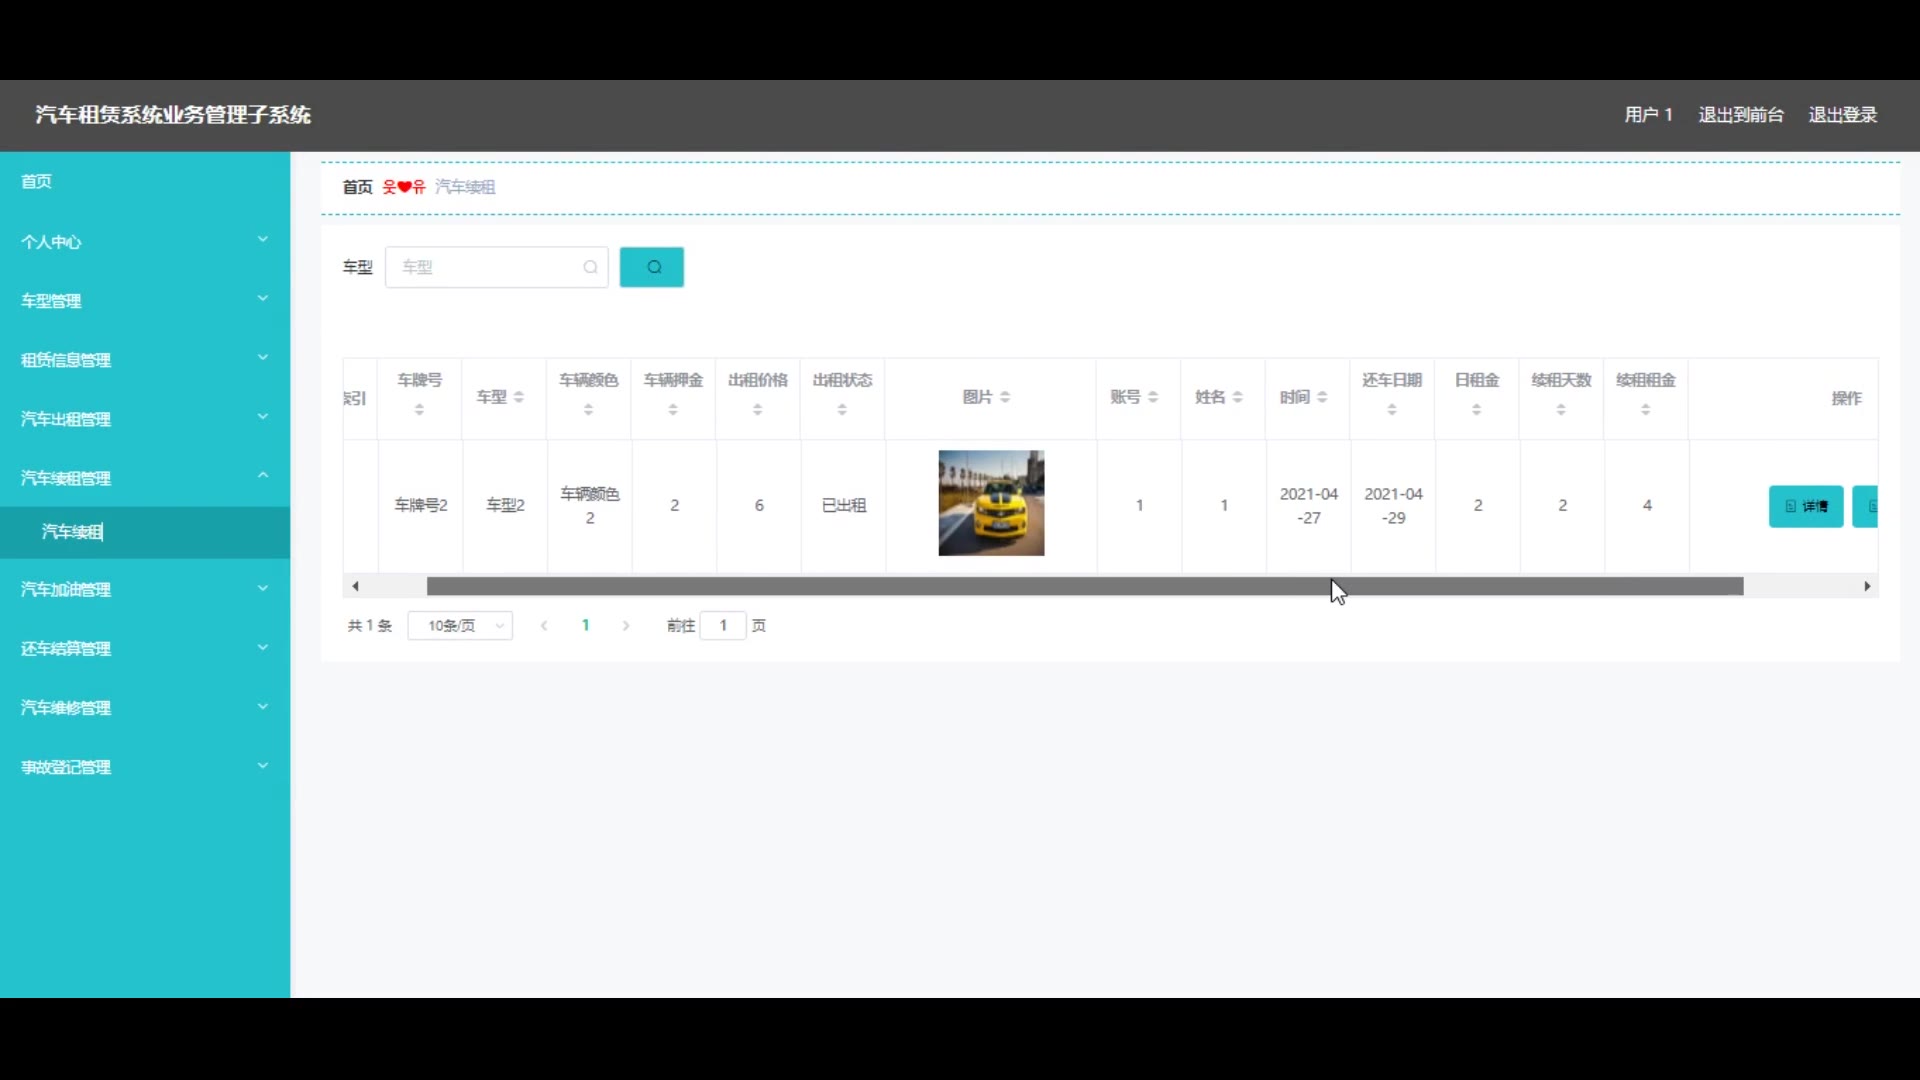Open 首页 in the sidebar
This screenshot has width=1920, height=1080.
(x=37, y=181)
